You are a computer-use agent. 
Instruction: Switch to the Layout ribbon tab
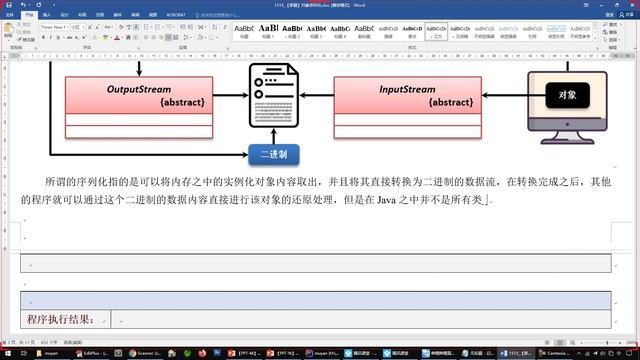pyautogui.click(x=82, y=15)
